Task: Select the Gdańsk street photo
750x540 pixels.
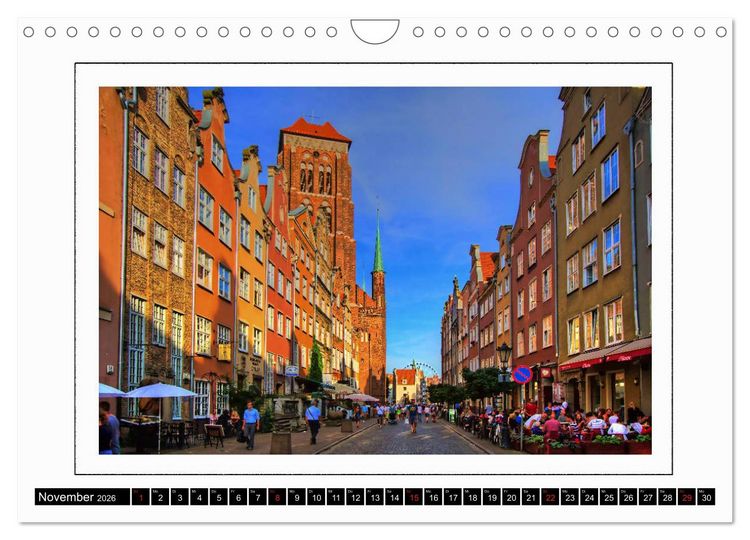Action: click(x=375, y=270)
